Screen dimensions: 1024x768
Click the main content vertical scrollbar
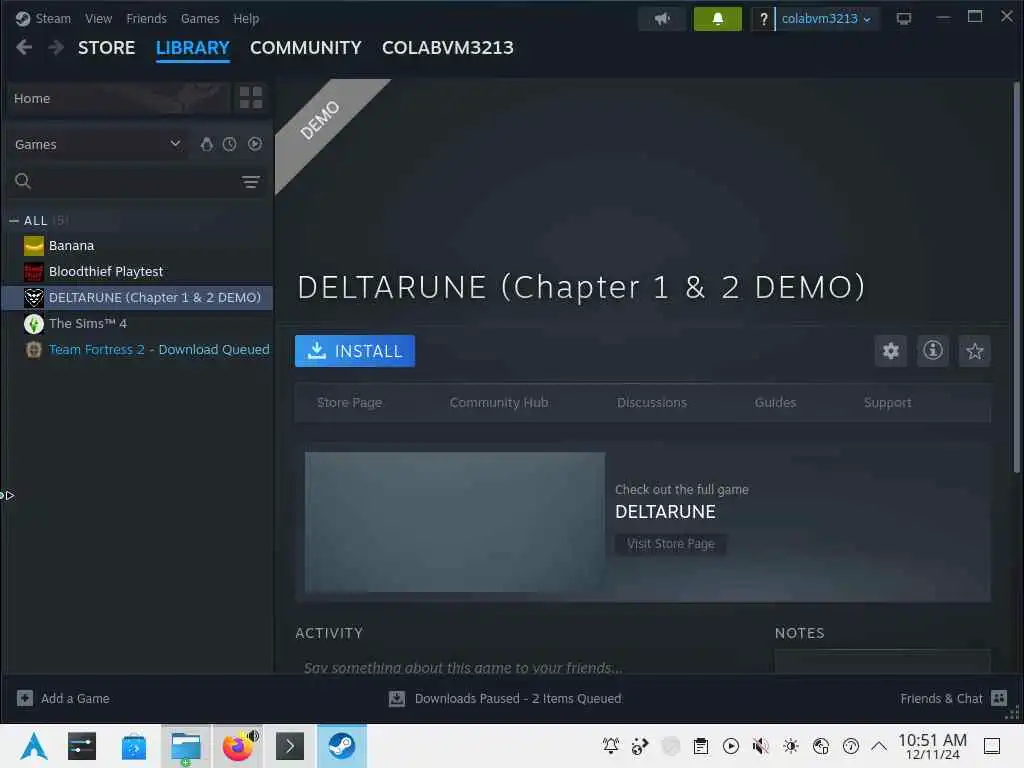pos(1016,277)
